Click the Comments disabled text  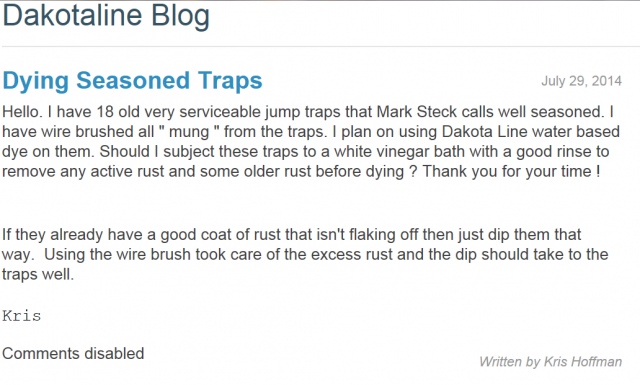pyautogui.click(x=73, y=354)
